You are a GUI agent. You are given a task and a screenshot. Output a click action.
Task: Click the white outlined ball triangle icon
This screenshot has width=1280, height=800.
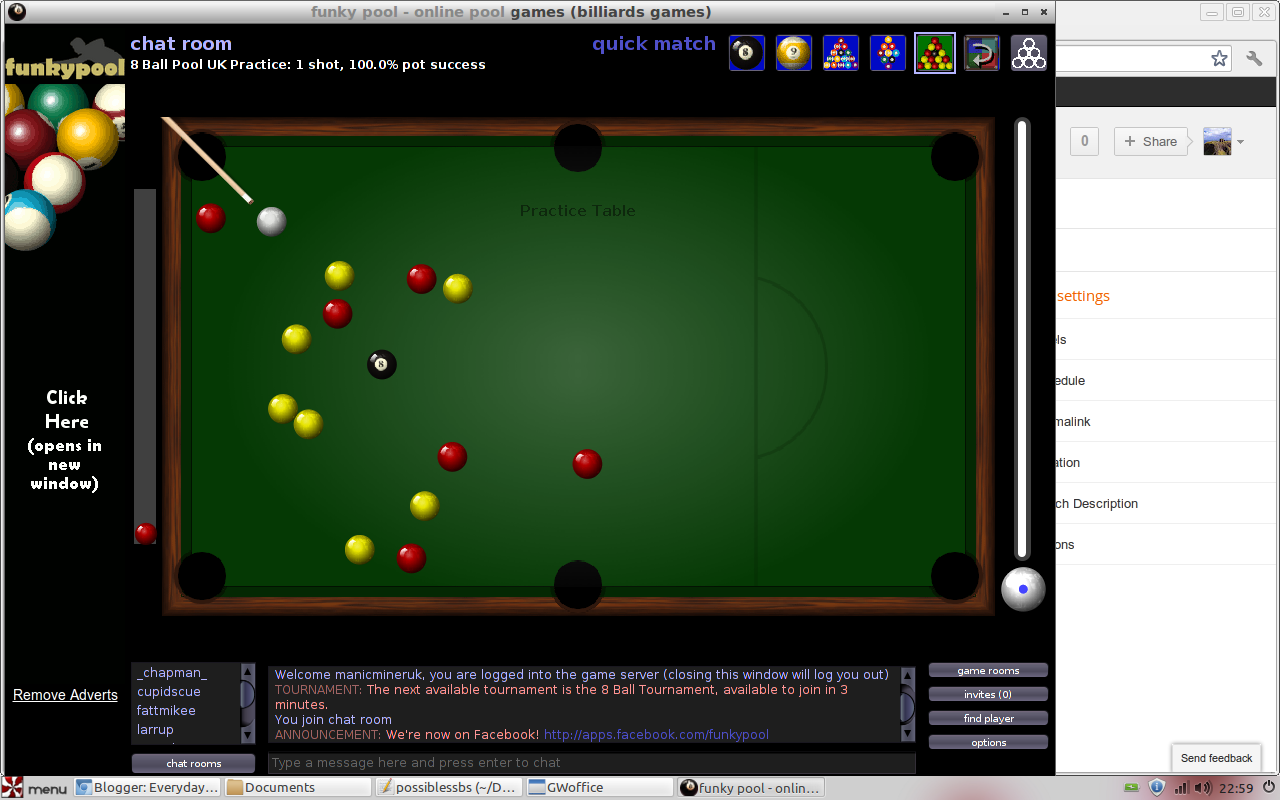[1029, 53]
